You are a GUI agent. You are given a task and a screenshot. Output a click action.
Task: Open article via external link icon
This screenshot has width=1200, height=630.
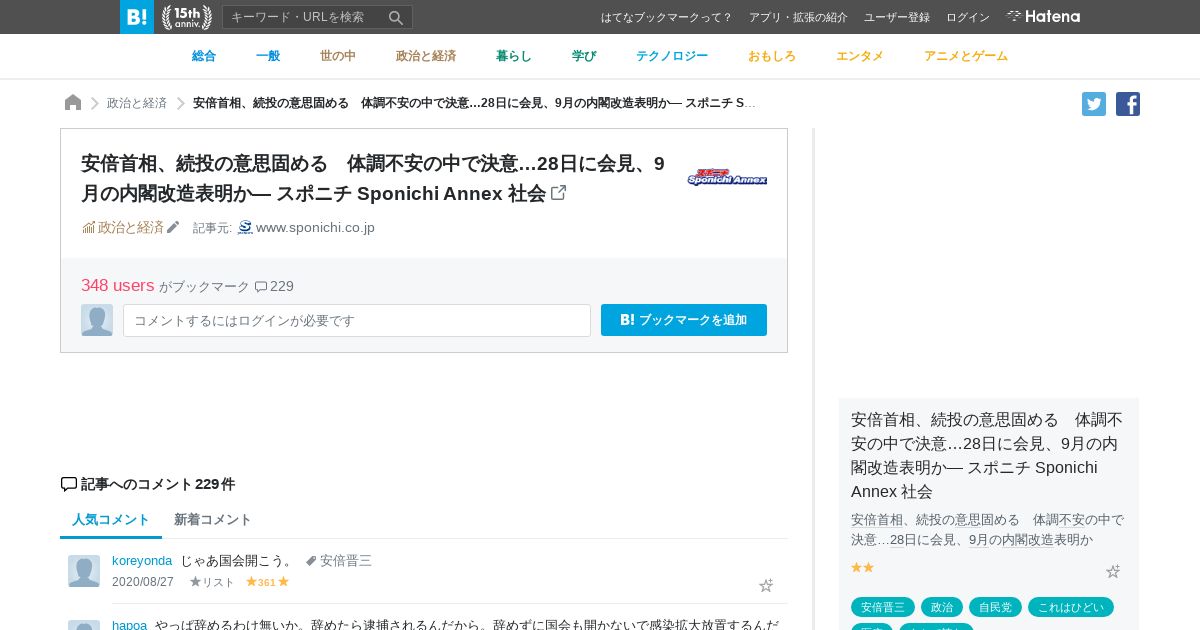coord(559,193)
